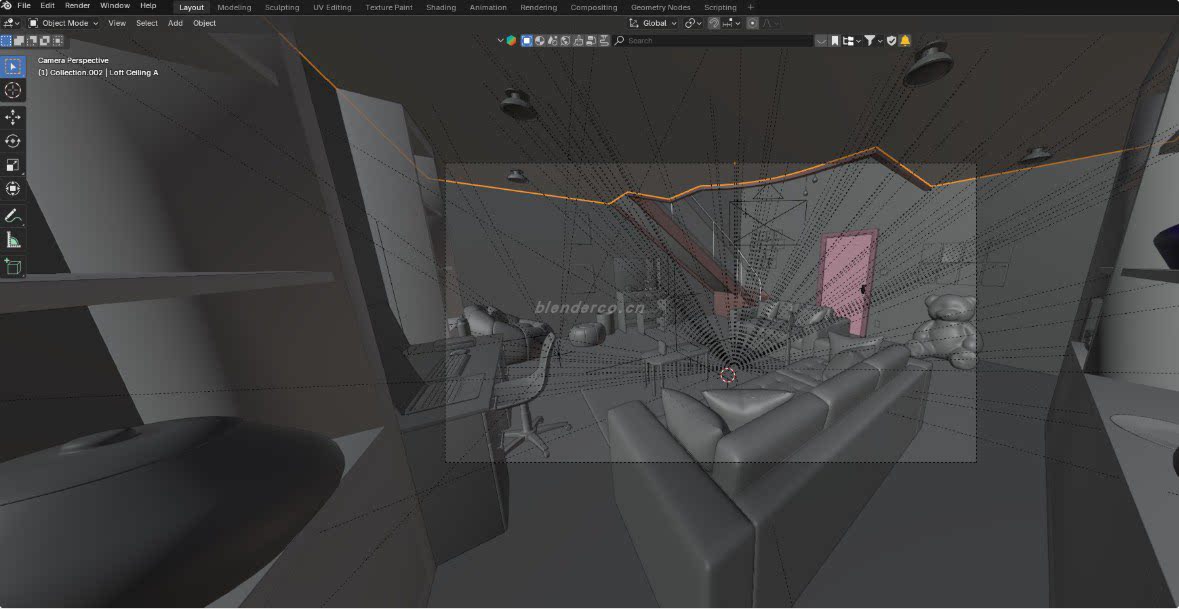The width and height of the screenshot is (1179, 609).
Task: Expand the outliner display mode cube dropdown
Action: point(507,41)
